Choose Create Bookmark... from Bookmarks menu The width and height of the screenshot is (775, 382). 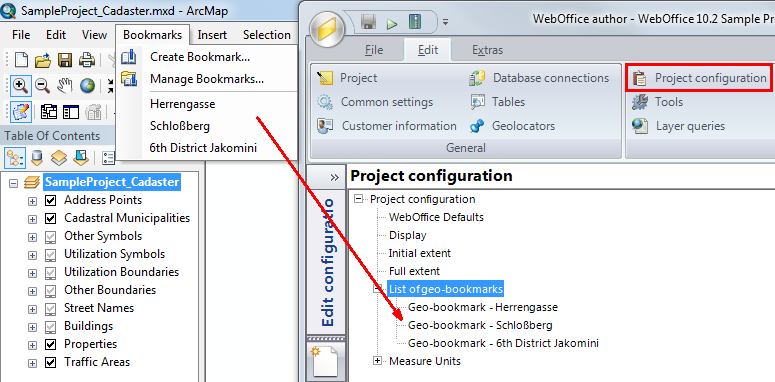click(200, 57)
